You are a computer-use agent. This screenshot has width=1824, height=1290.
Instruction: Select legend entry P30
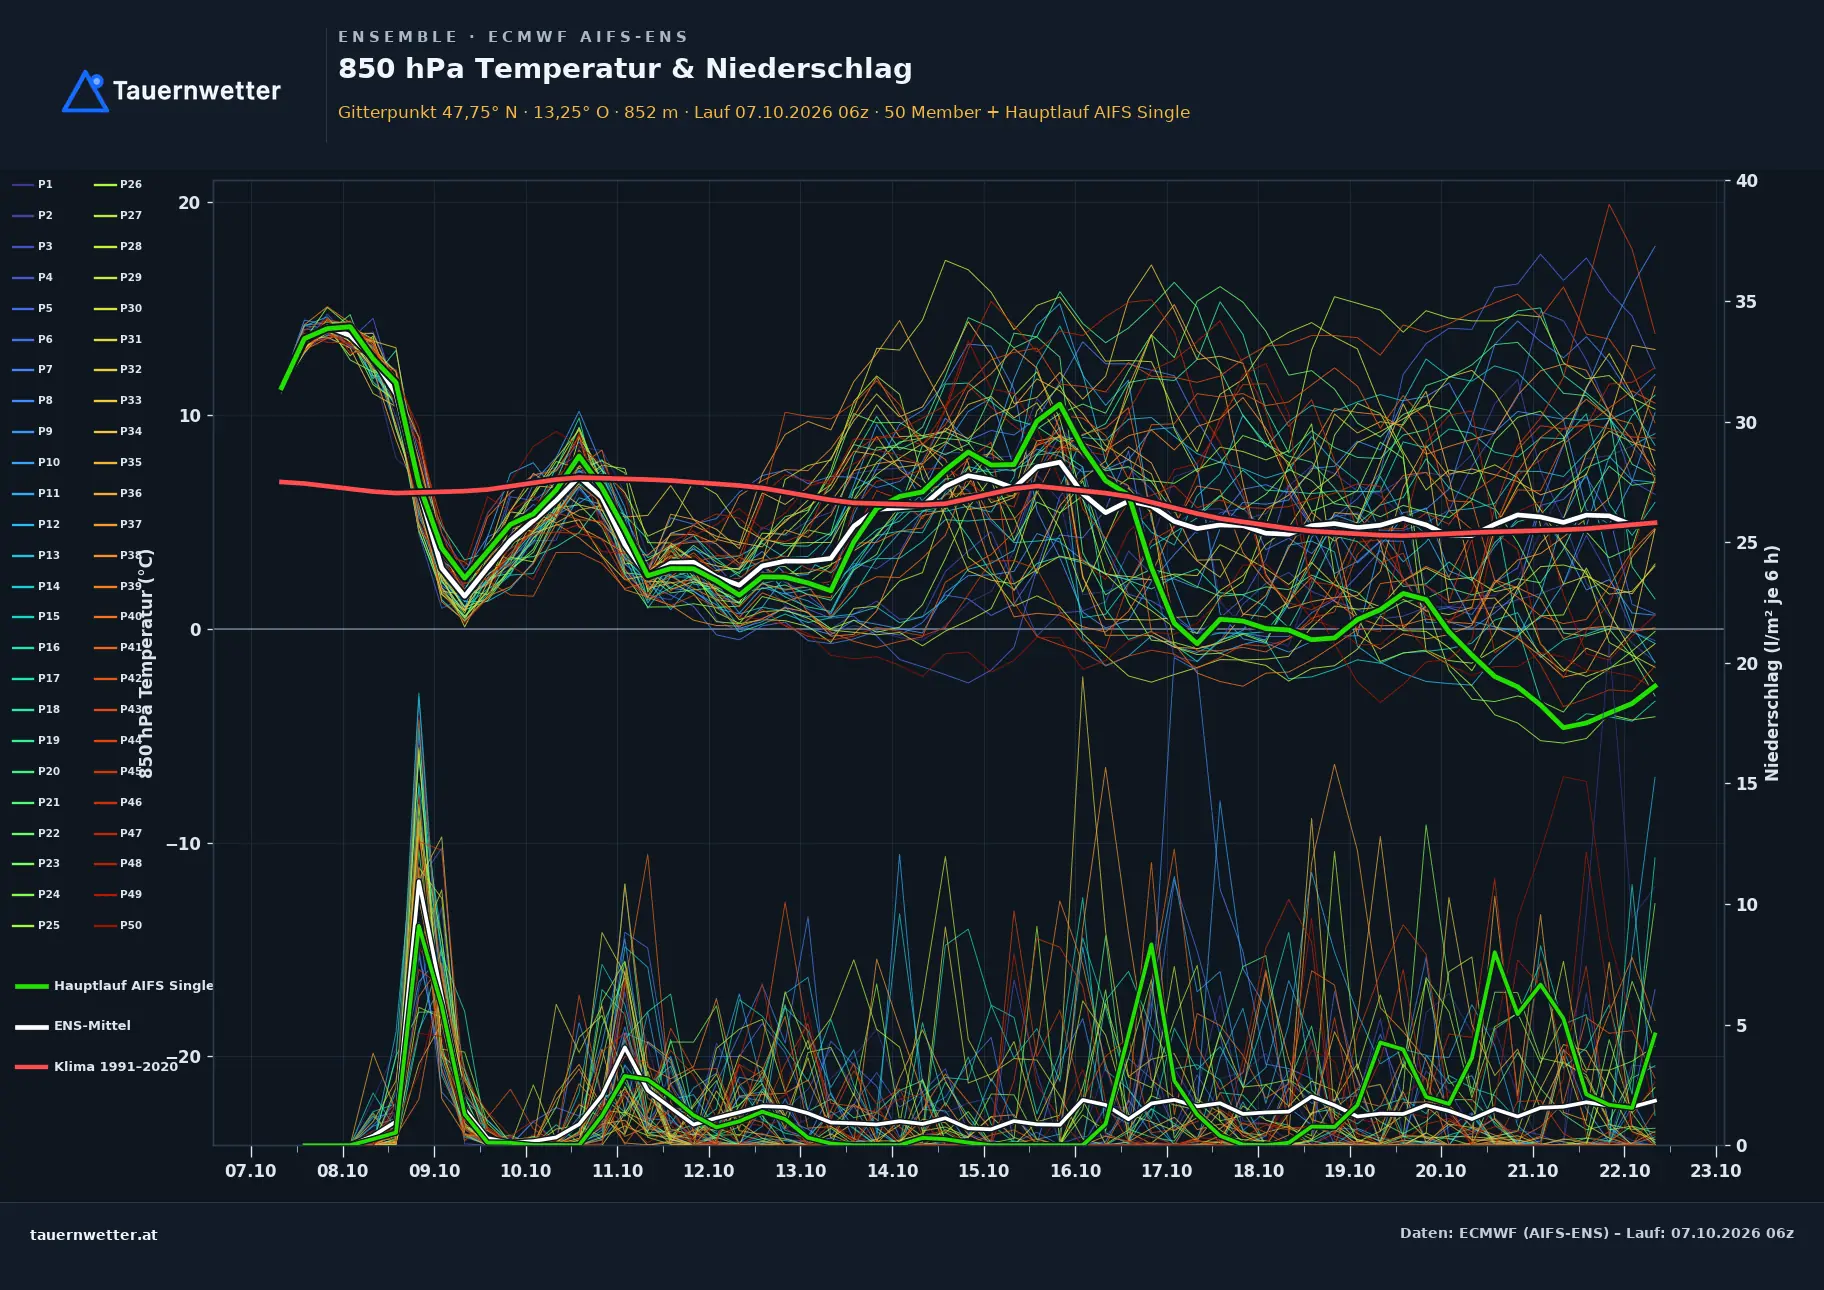tap(118, 308)
